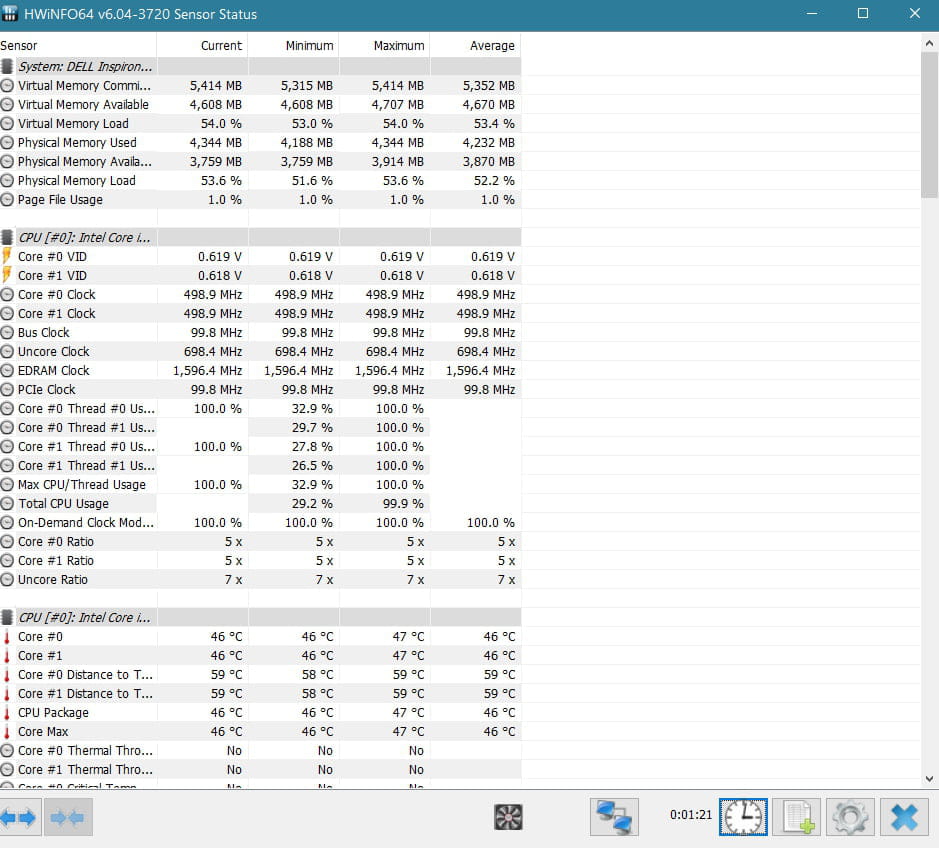Image resolution: width=939 pixels, height=848 pixels.
Task: Click the 5,352 MB average value
Action: coord(489,86)
